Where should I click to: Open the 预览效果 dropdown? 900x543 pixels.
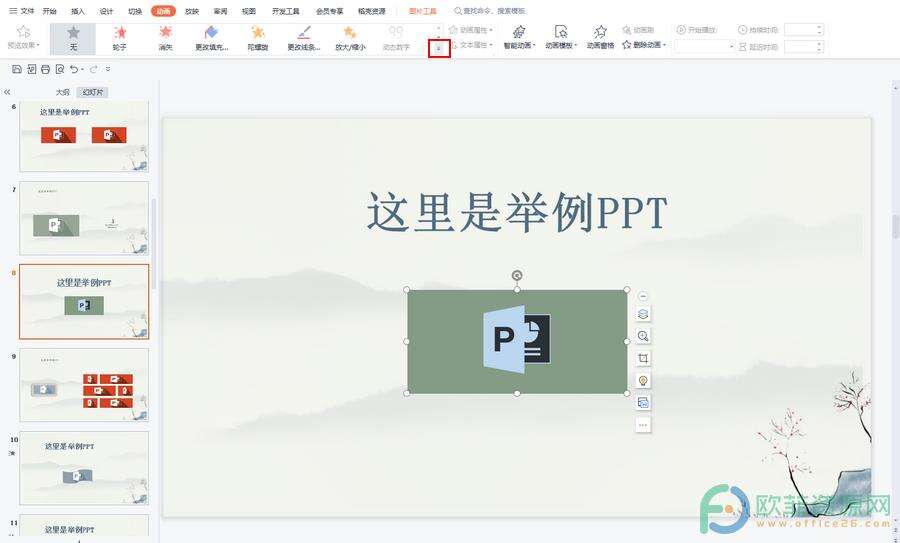24,37
